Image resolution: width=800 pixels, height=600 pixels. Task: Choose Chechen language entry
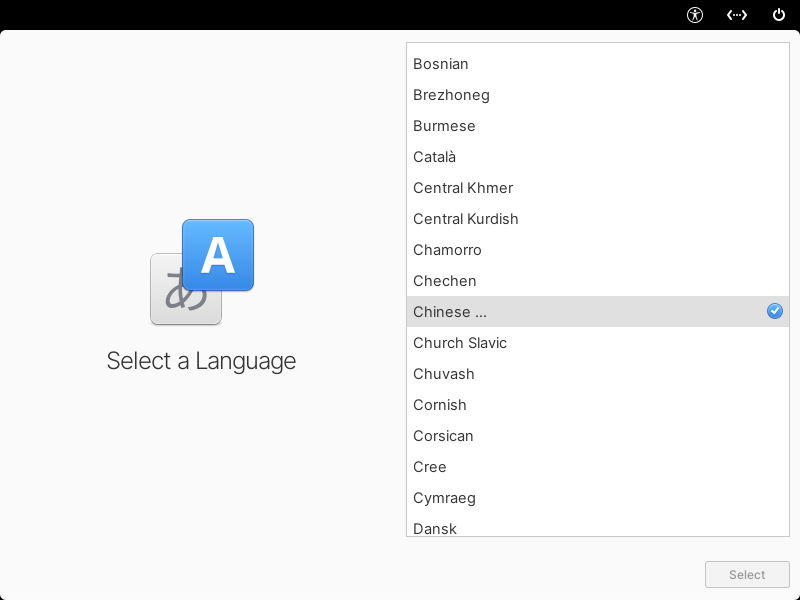(597, 281)
